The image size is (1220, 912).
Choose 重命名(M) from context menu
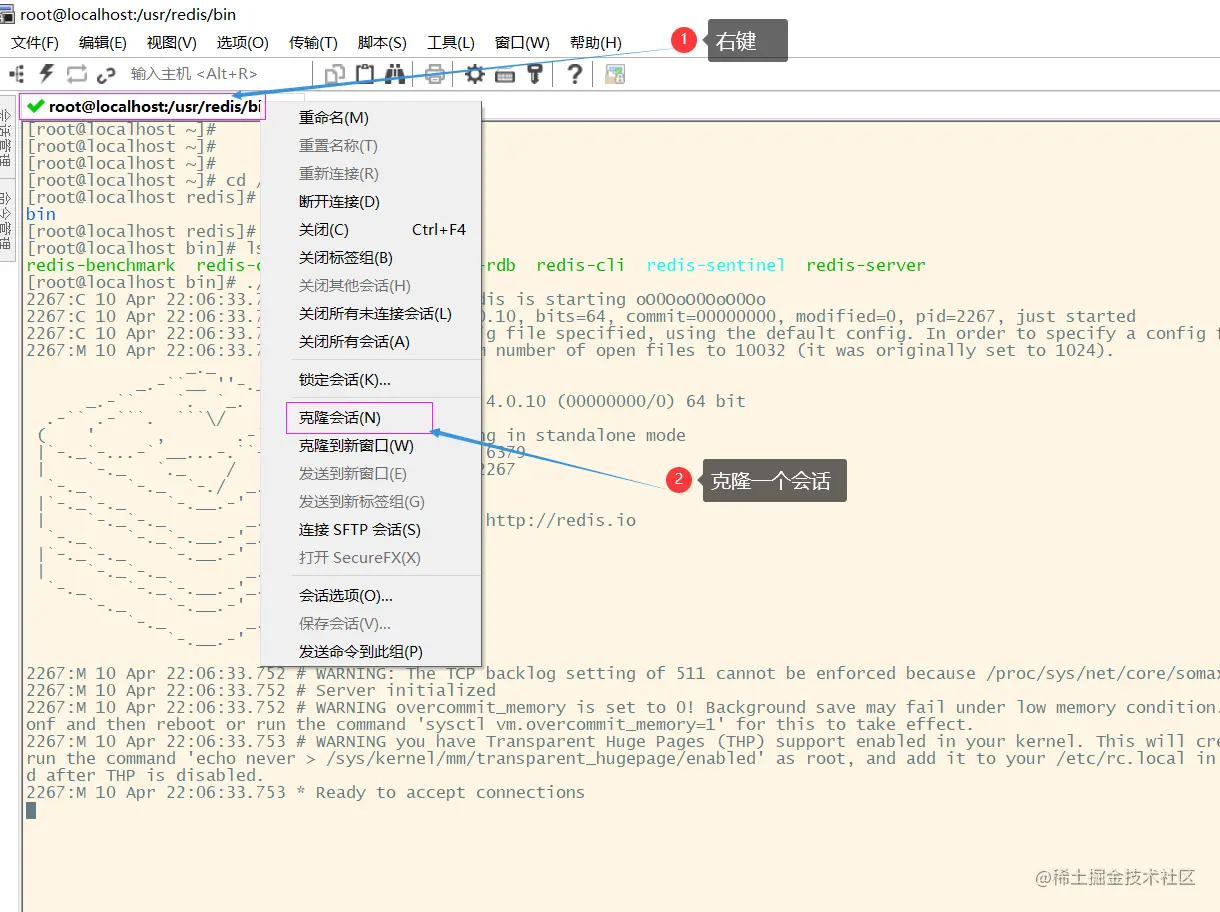(x=371, y=118)
